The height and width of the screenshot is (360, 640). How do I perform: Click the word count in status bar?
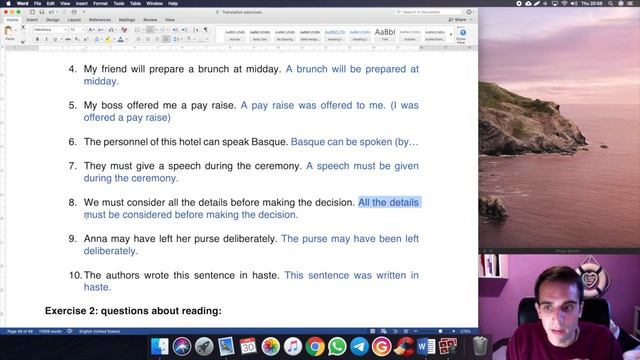pos(50,331)
